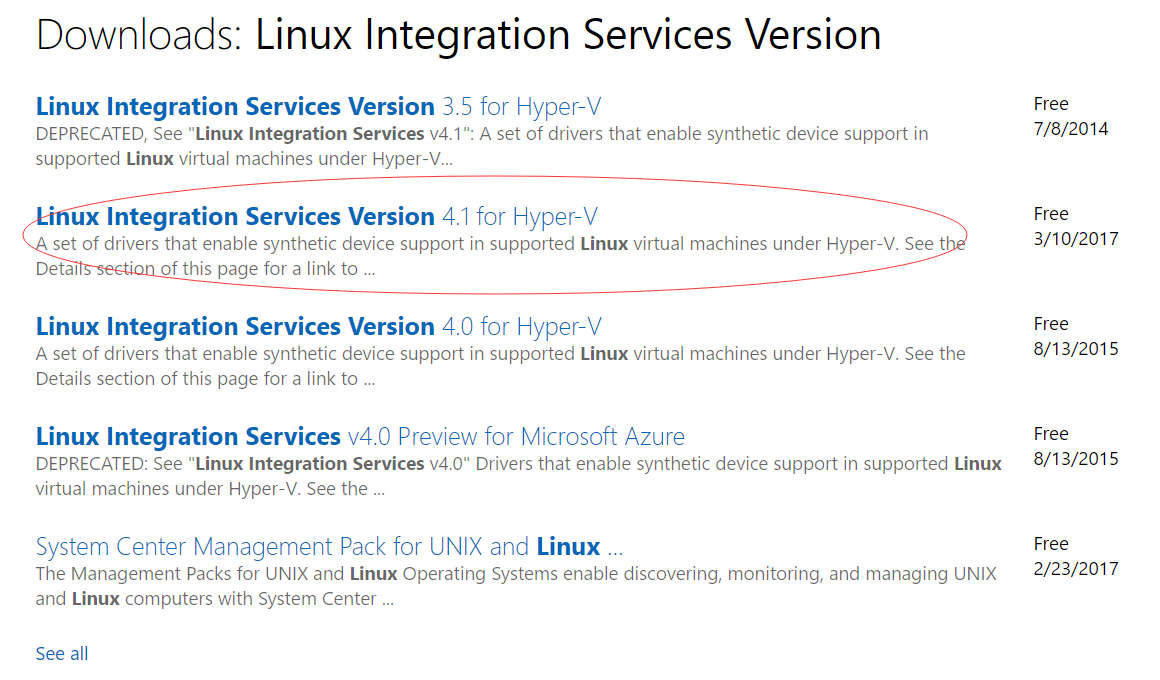The height and width of the screenshot is (680, 1160).
Task: Open Linux Integration Services Version 3.5 link
Action: [x=318, y=107]
